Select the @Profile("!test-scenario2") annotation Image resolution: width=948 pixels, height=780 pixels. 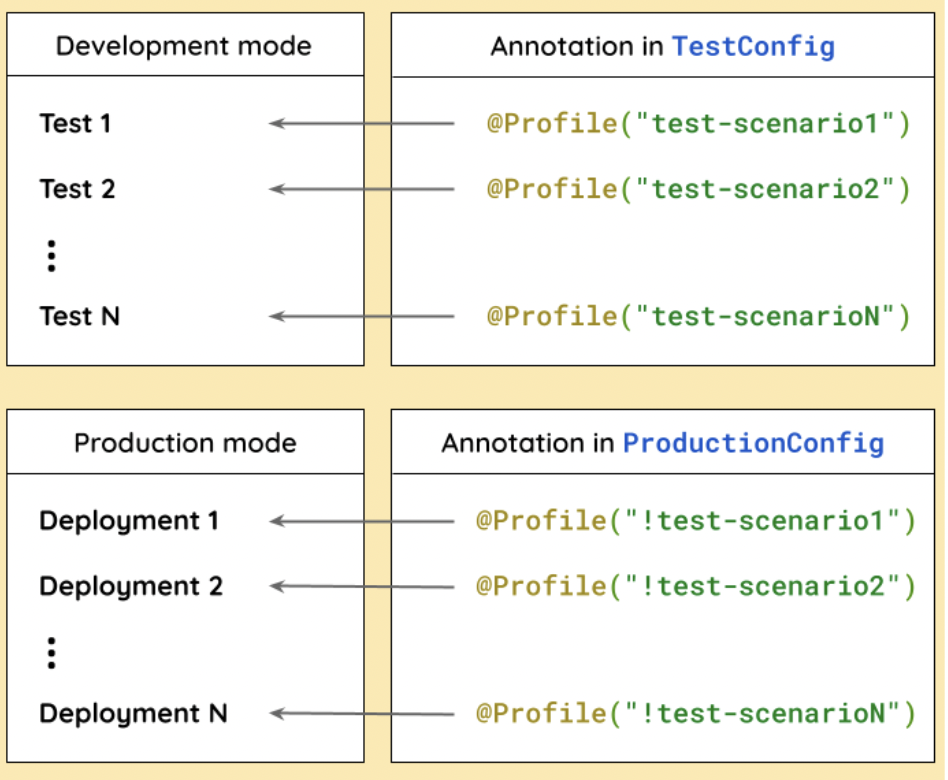point(696,586)
